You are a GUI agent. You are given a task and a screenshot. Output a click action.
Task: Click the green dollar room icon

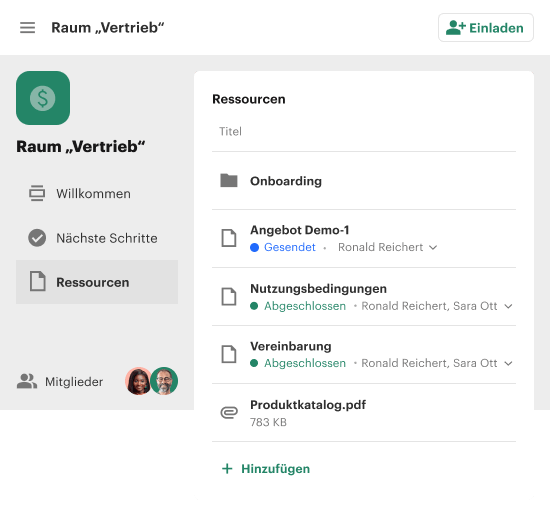(43, 98)
